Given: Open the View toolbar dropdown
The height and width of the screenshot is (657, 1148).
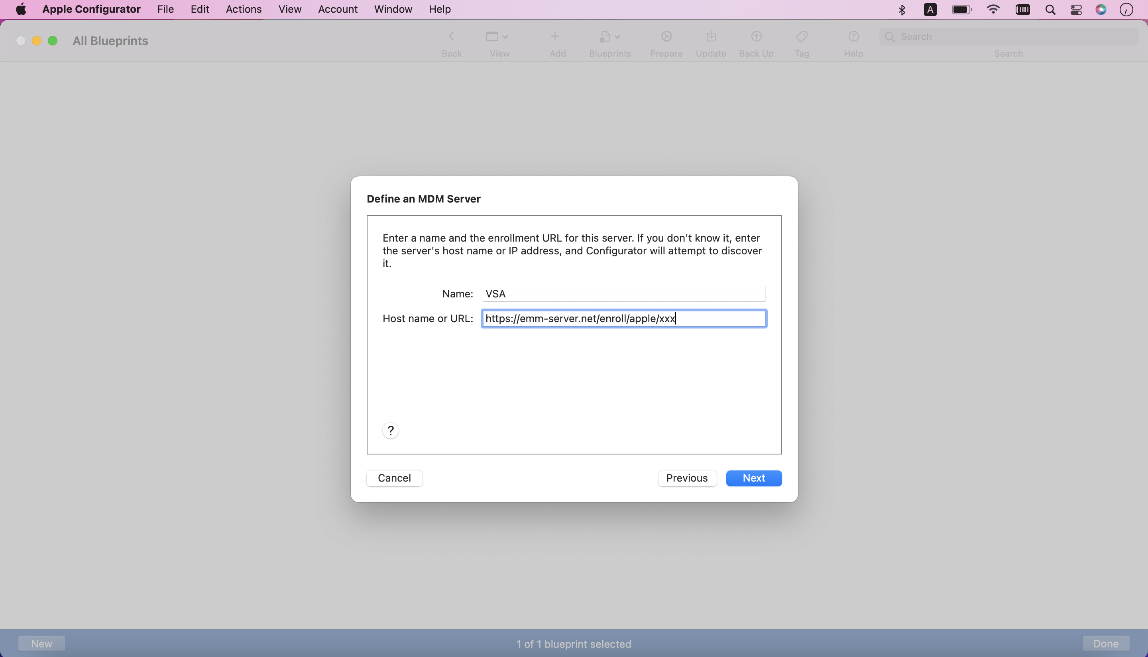Looking at the screenshot, I should pos(498,37).
